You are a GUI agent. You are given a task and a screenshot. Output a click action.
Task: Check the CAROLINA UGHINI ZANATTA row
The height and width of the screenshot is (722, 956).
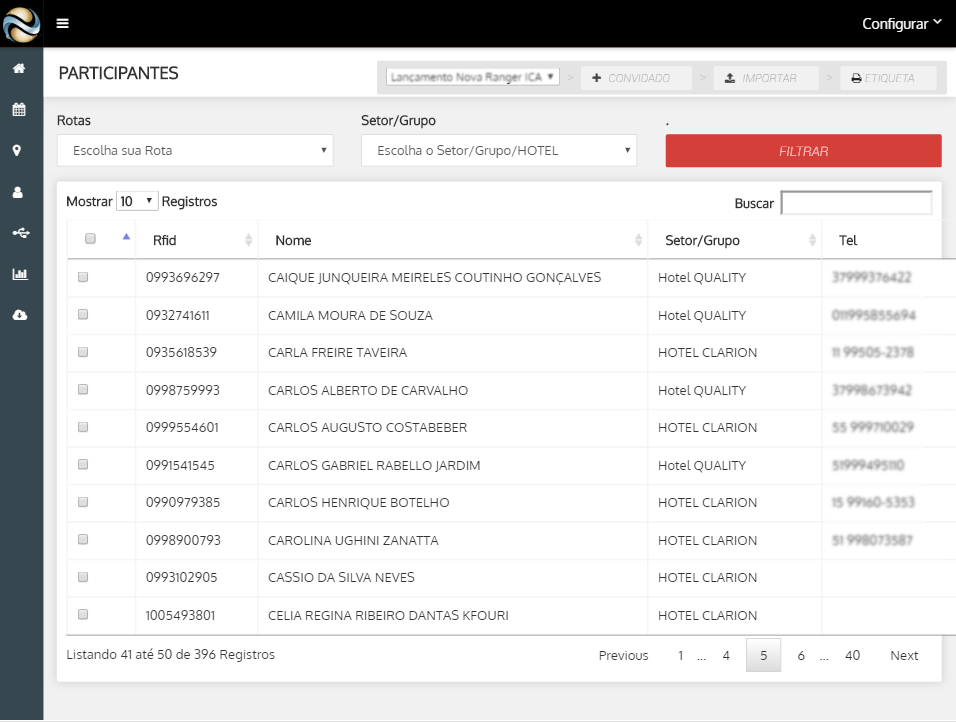83,539
